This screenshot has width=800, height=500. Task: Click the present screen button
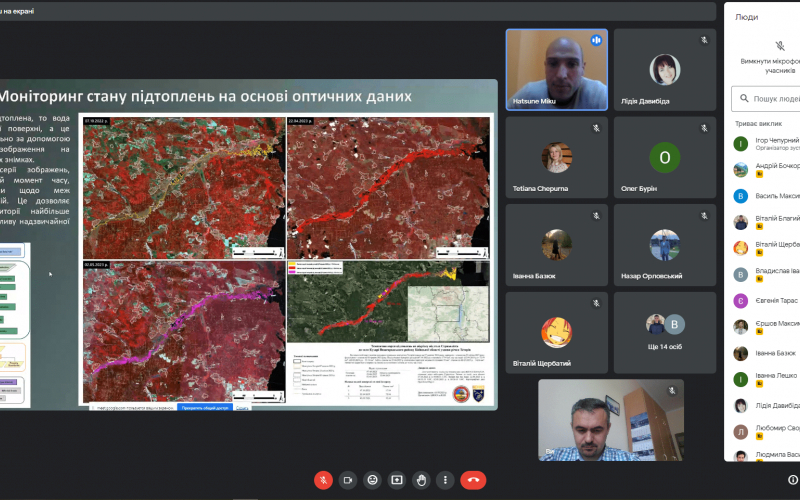click(397, 480)
